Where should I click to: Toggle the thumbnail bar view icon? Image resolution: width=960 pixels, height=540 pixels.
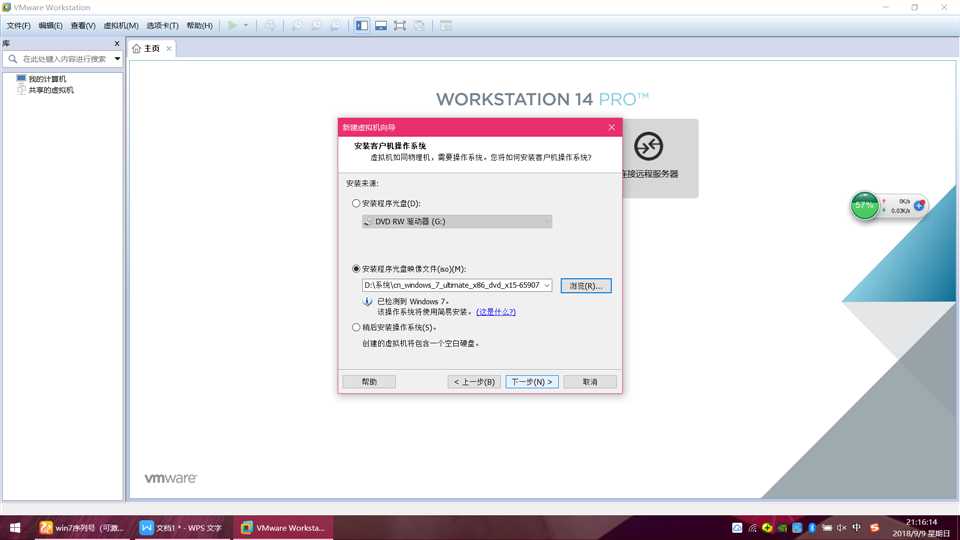tap(381, 26)
